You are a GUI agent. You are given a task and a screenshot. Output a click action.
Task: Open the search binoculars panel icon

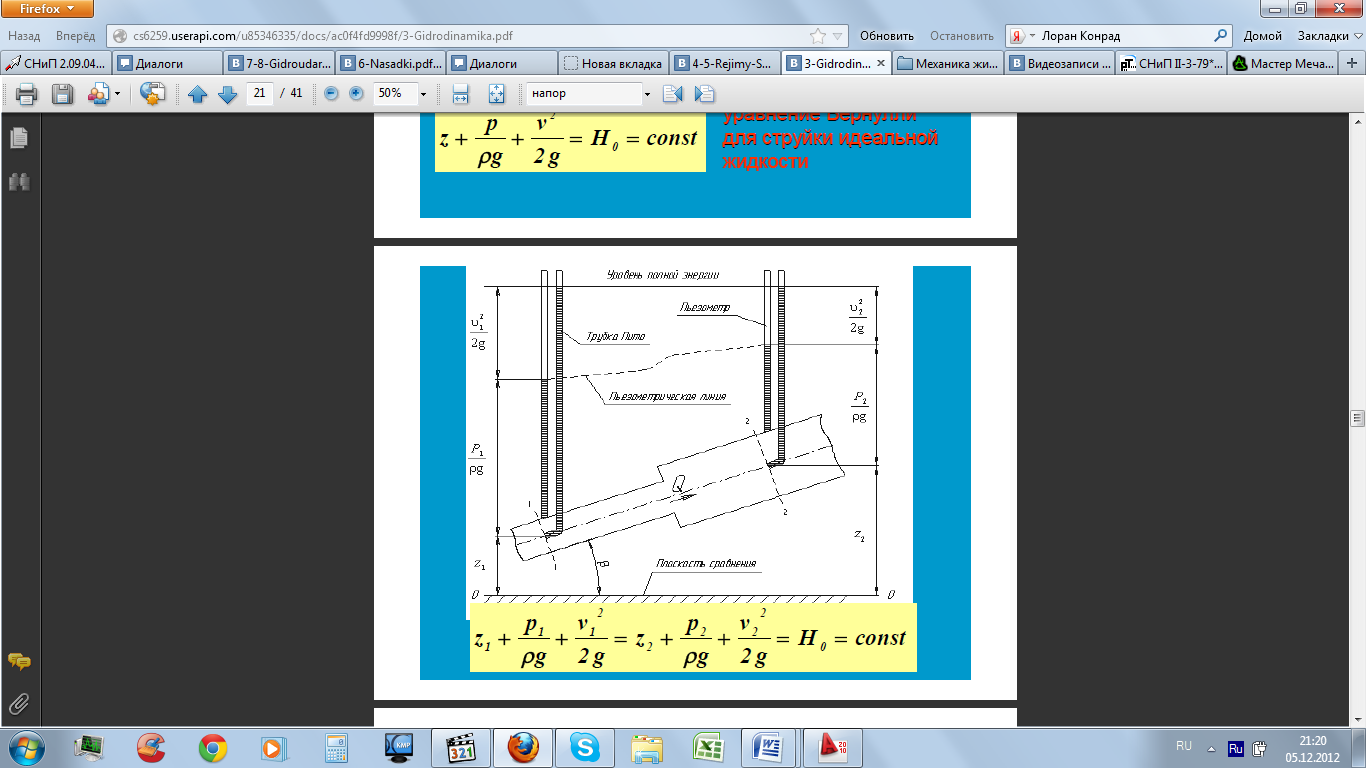(x=19, y=181)
